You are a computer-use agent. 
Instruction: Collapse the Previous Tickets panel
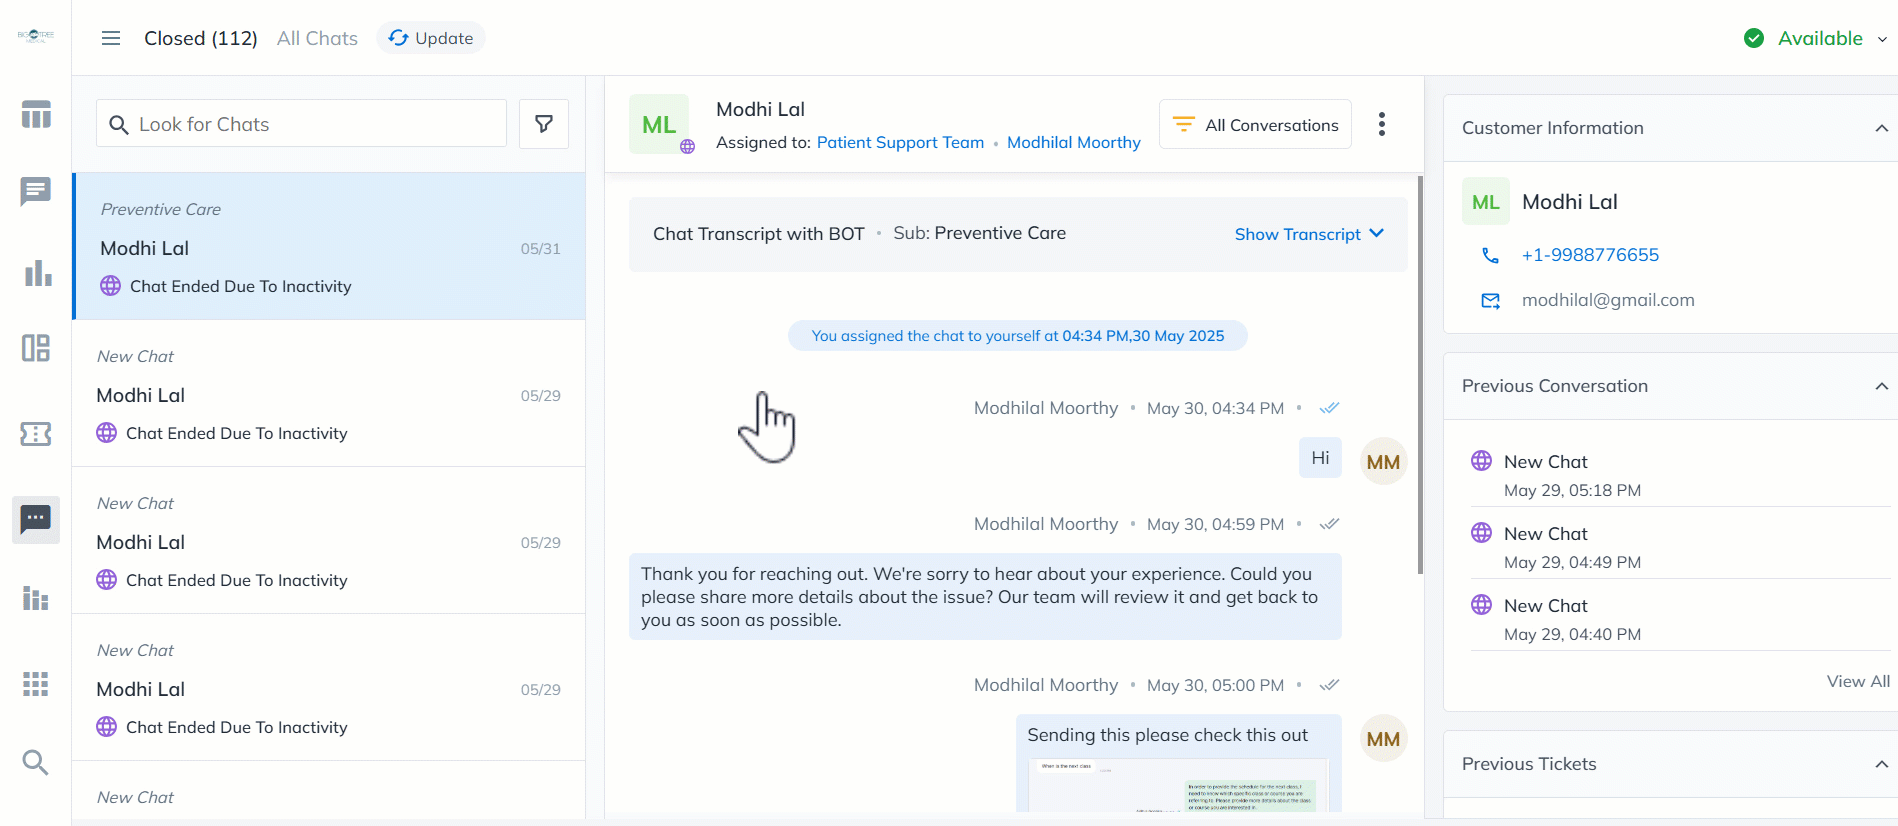click(x=1881, y=764)
